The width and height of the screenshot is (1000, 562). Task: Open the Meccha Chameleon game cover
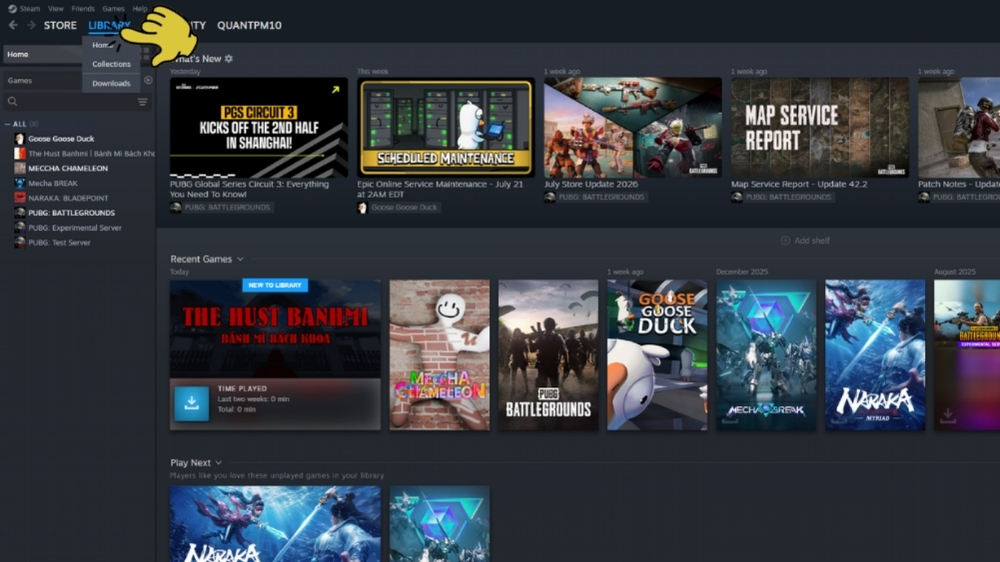(439, 355)
